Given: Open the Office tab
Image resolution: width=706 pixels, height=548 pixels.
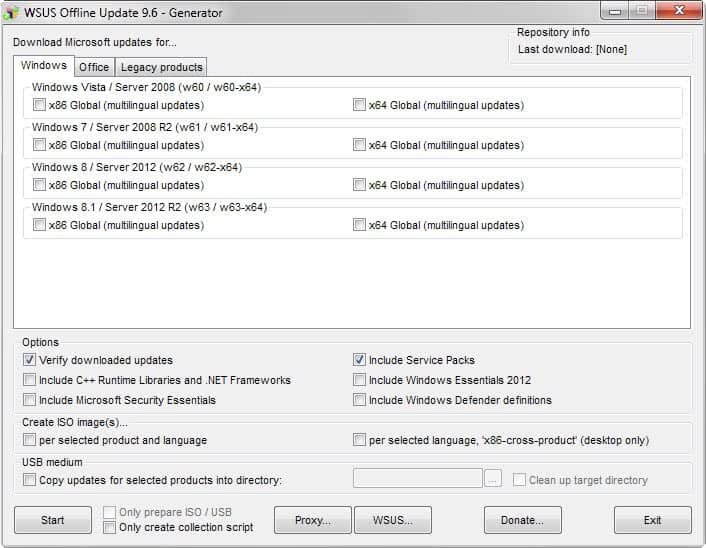Looking at the screenshot, I should (x=94, y=67).
